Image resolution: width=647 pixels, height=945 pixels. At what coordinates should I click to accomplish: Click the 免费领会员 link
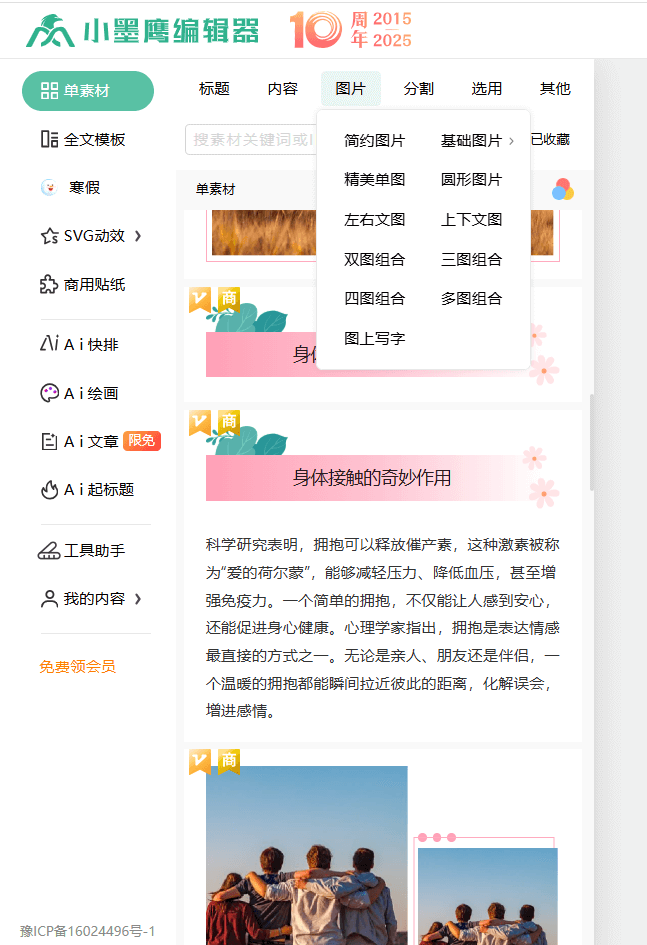[78, 666]
